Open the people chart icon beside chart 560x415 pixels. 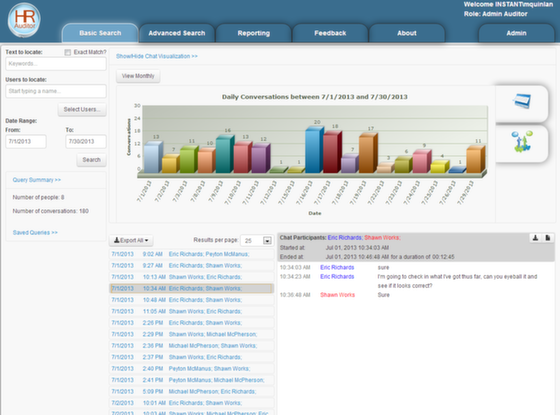pos(522,141)
